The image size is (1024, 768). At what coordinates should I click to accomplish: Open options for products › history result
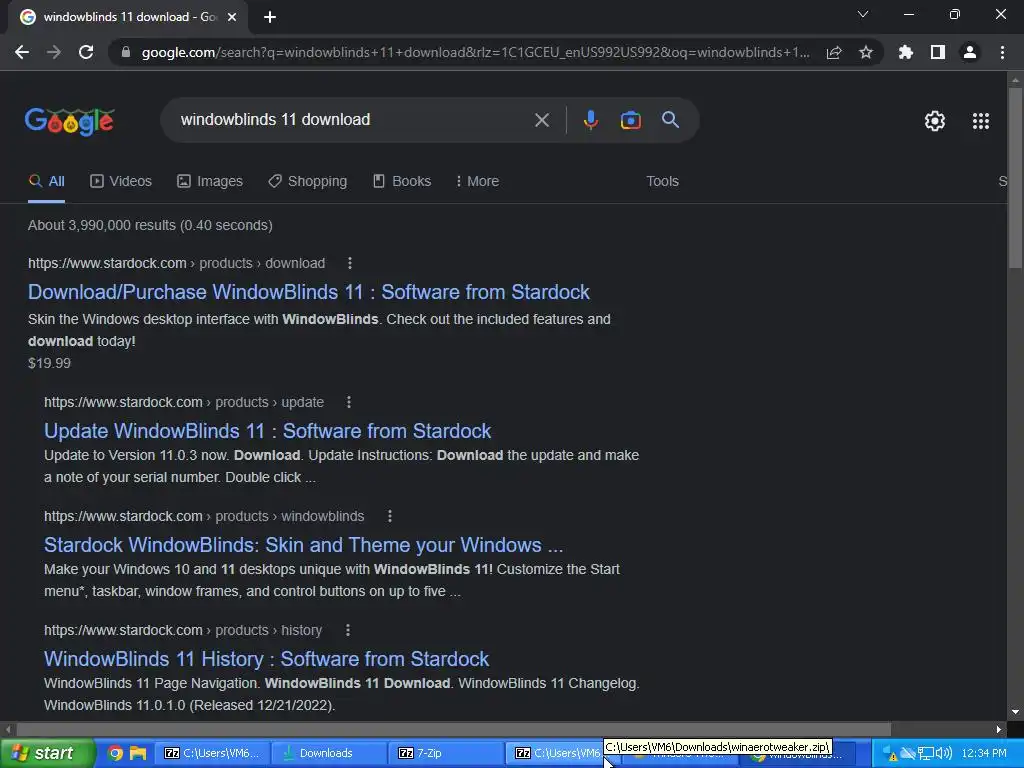pyautogui.click(x=348, y=630)
